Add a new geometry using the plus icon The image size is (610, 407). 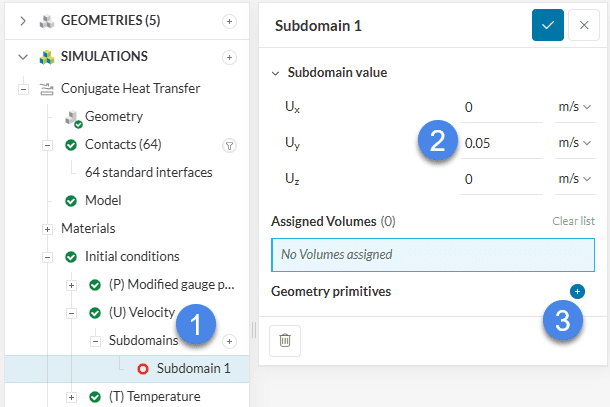click(229, 21)
